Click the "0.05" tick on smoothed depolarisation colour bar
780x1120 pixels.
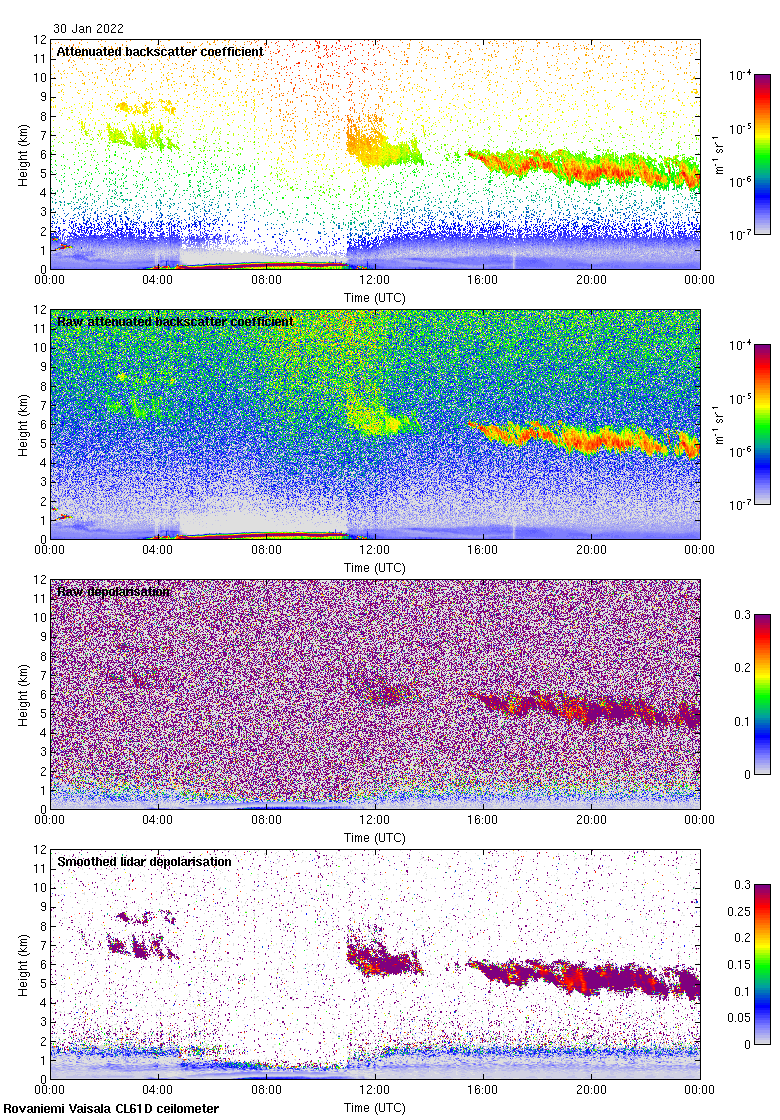[739, 1018]
